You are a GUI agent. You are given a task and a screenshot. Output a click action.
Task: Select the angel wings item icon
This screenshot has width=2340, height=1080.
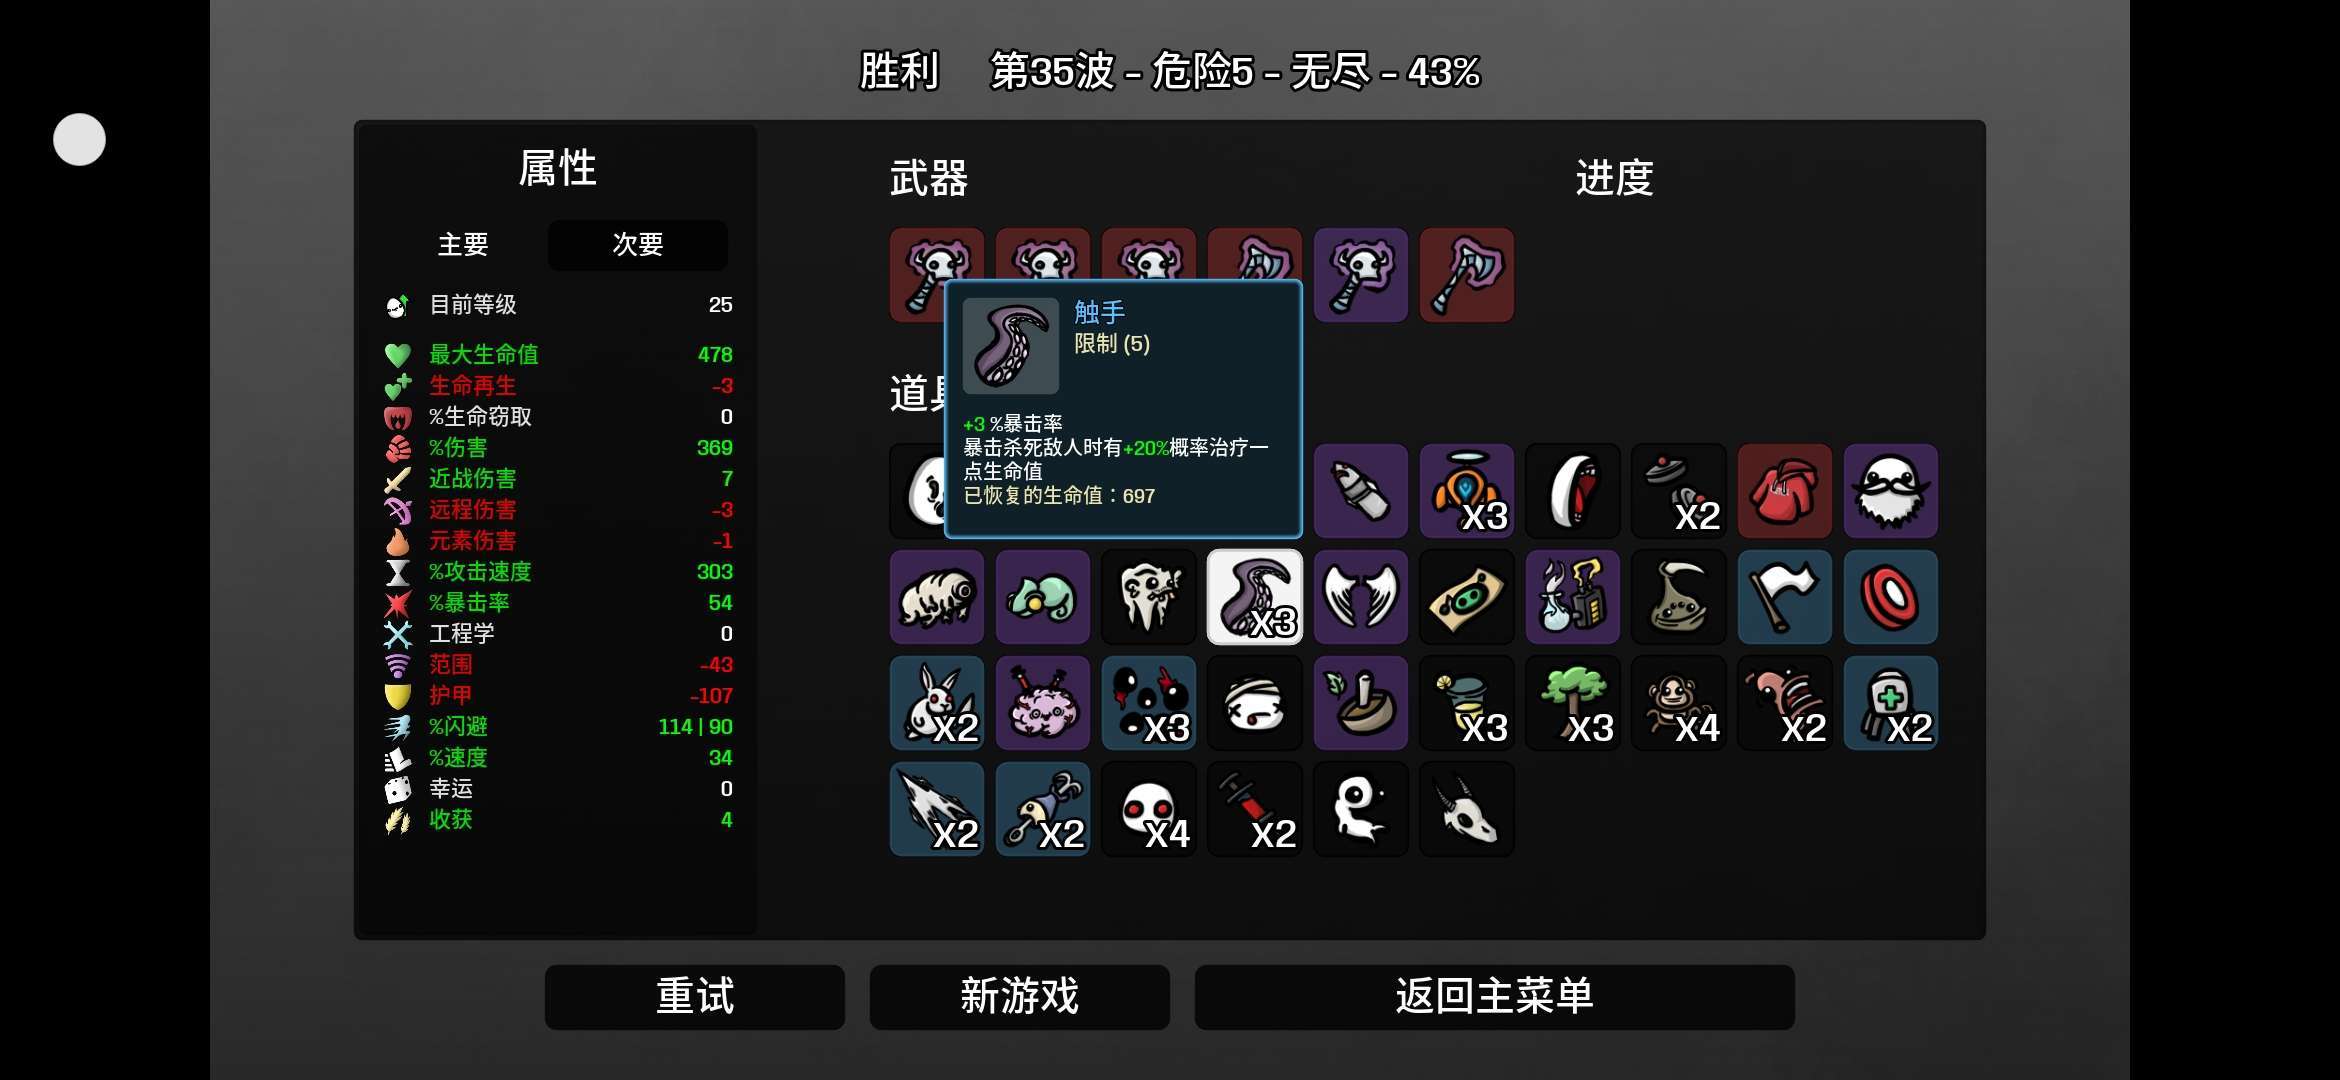click(1361, 597)
